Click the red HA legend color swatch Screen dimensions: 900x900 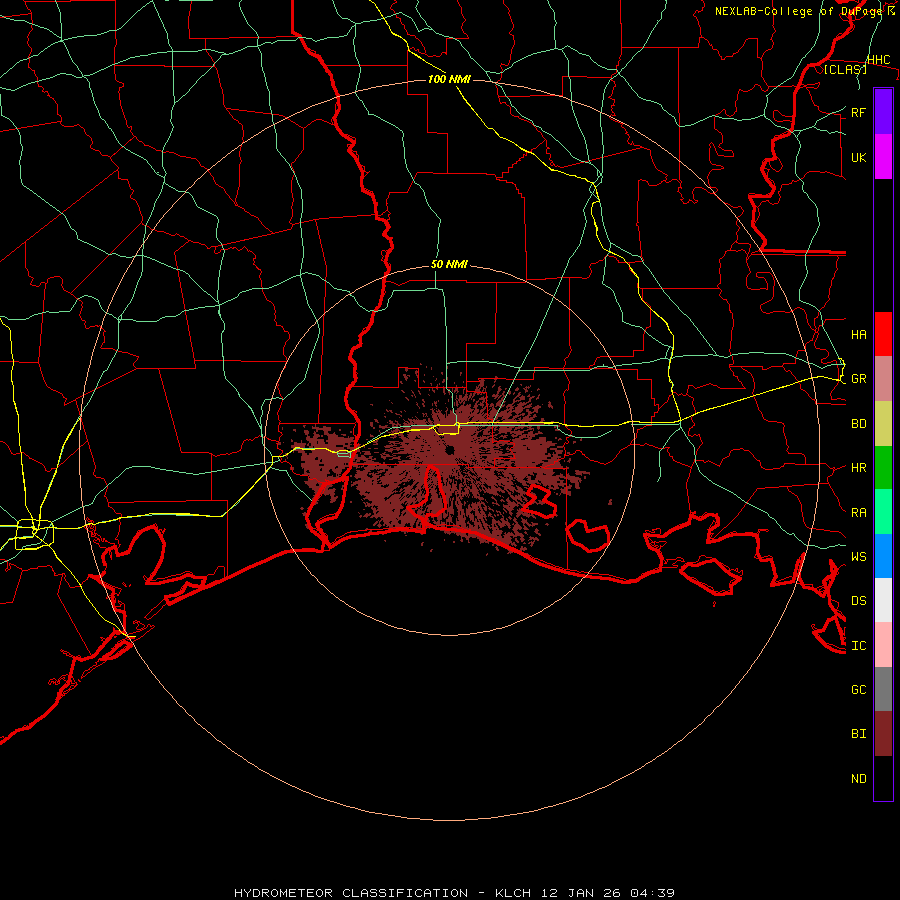coord(883,334)
